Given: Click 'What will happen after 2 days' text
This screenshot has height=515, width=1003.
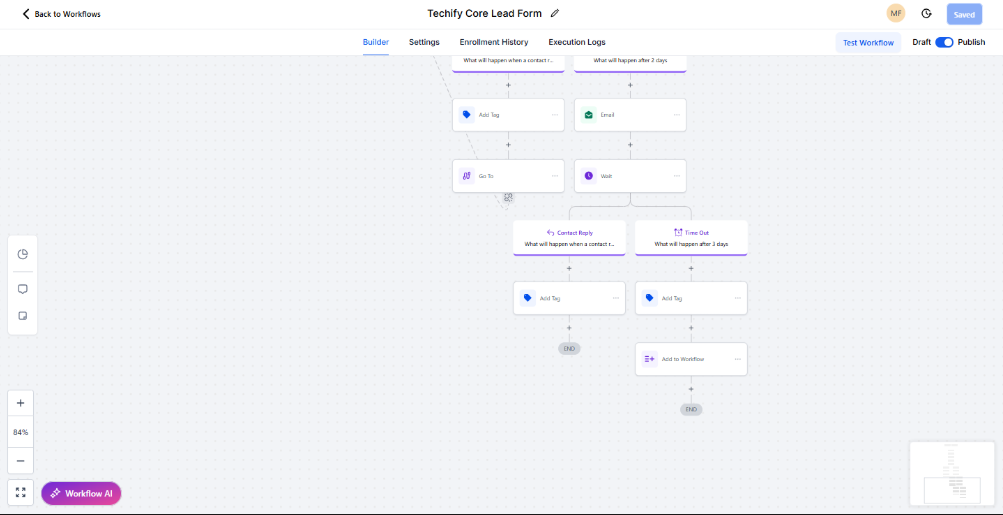Looking at the screenshot, I should [630, 61].
